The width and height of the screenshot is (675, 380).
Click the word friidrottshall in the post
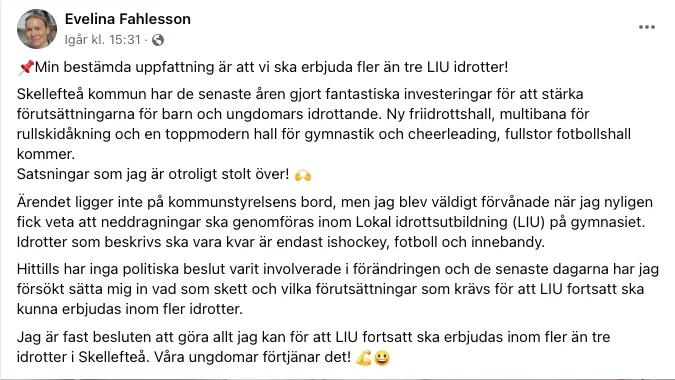pos(449,114)
